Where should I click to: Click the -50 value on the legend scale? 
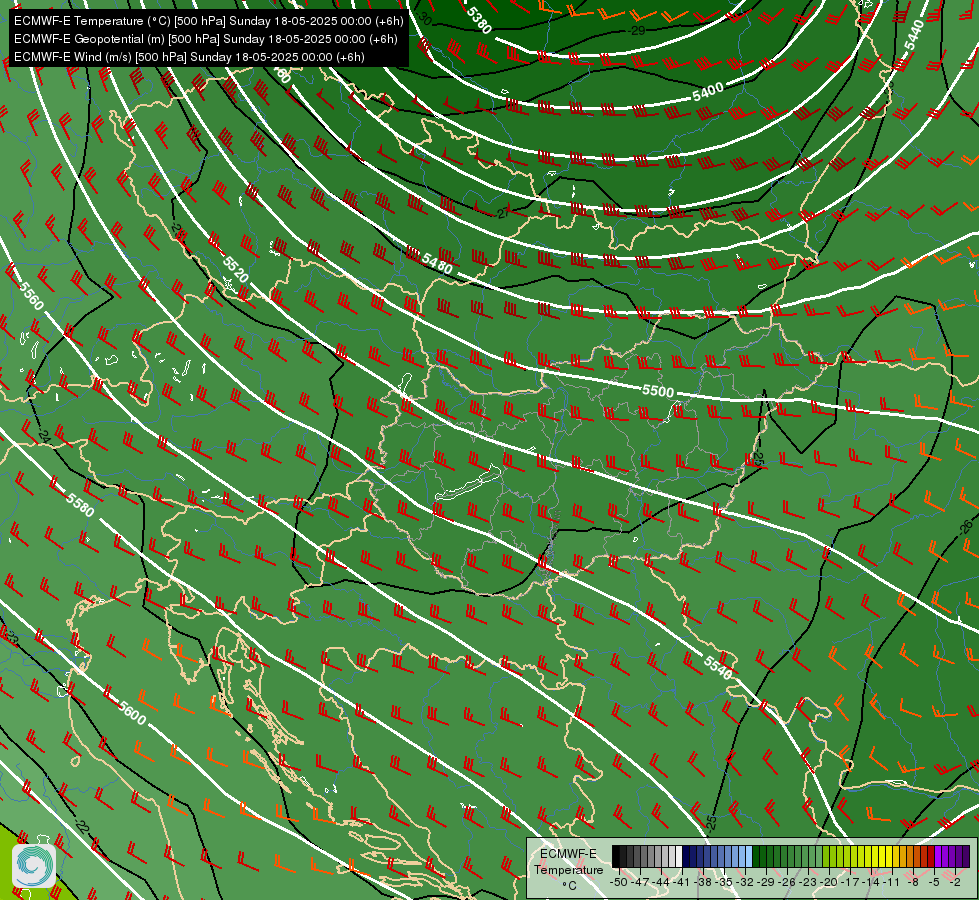click(619, 882)
